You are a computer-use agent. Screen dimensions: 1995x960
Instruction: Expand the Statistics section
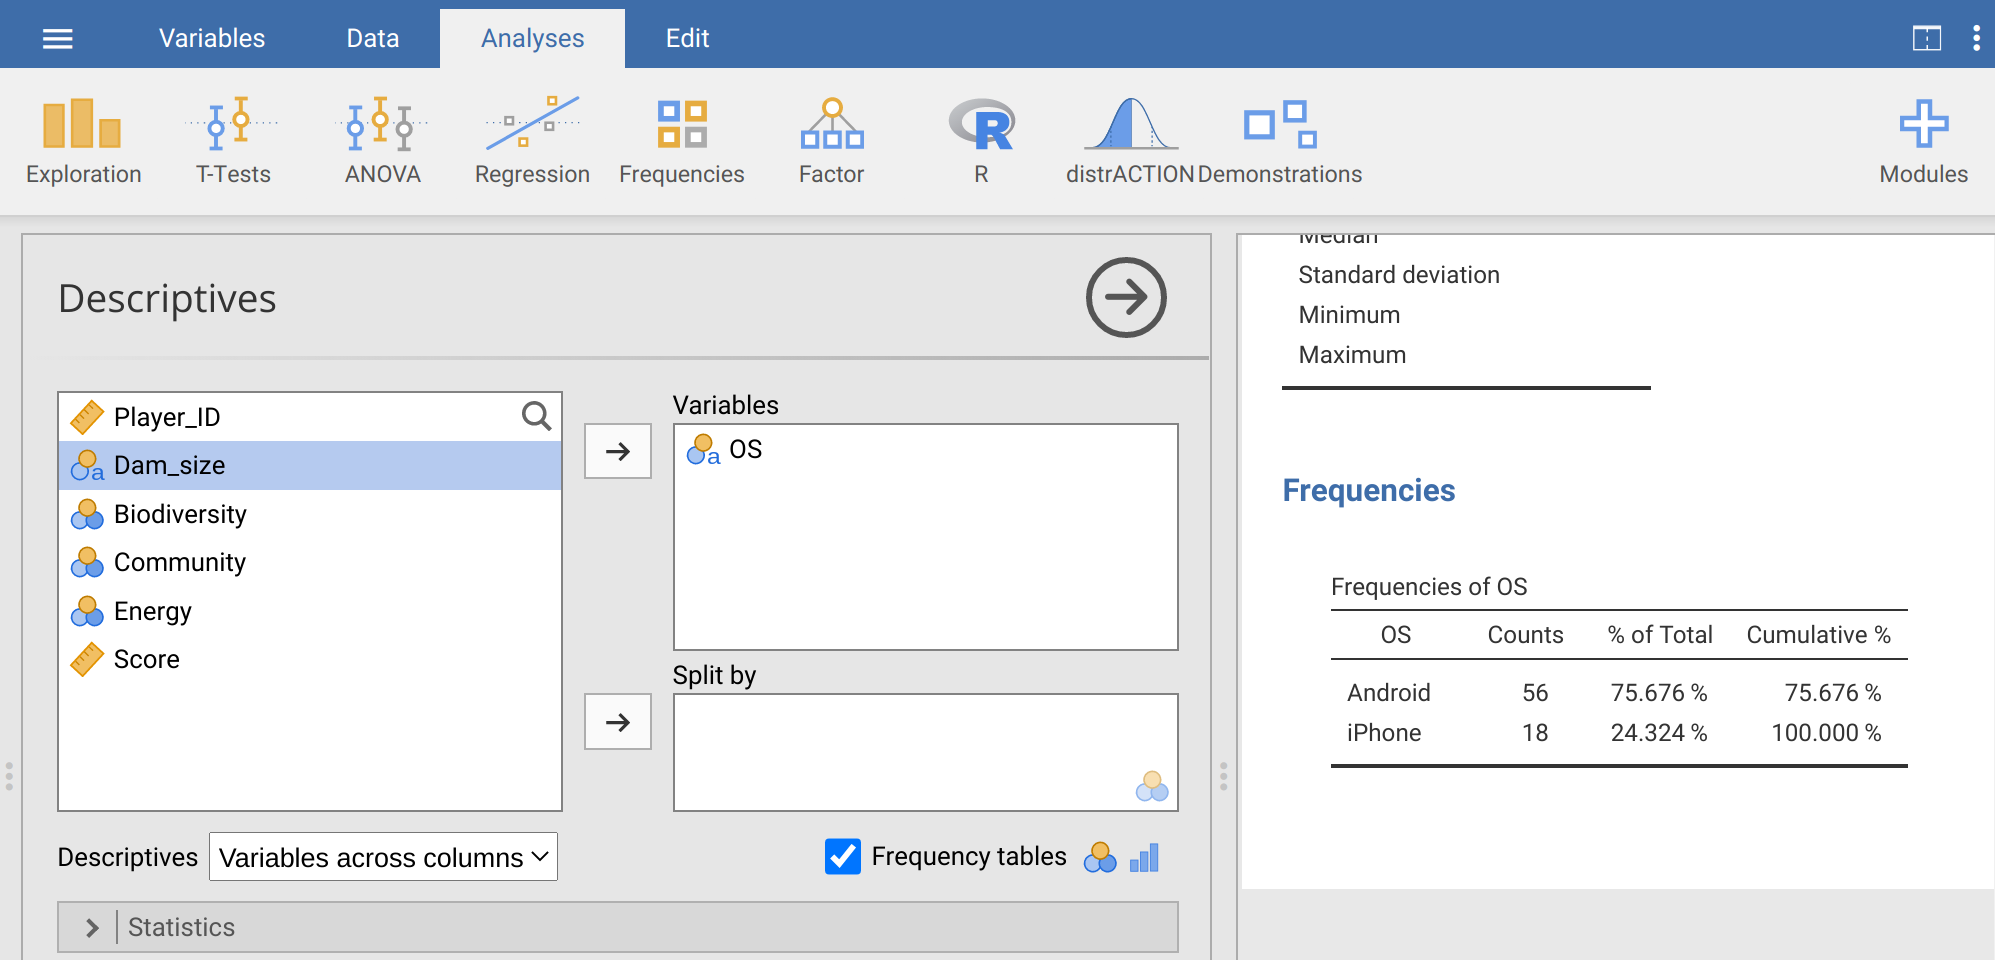(93, 928)
